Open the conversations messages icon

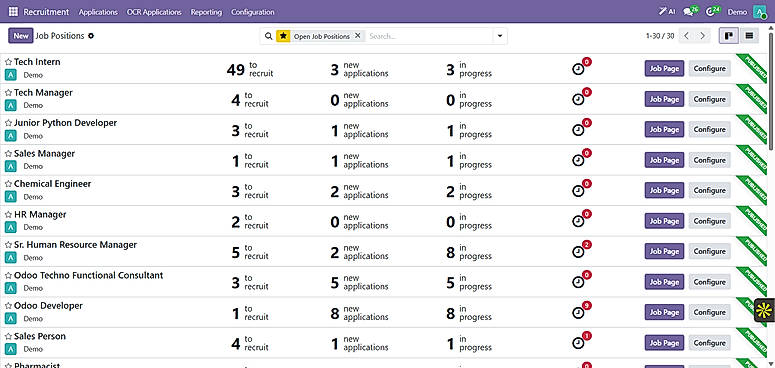click(690, 11)
